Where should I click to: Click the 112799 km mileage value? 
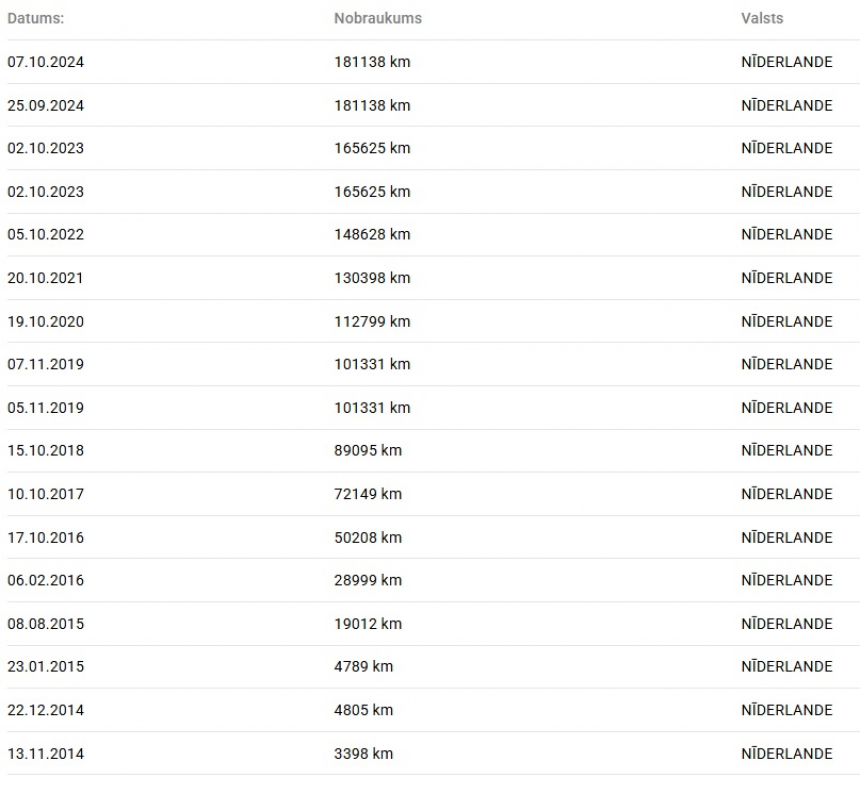pyautogui.click(x=372, y=321)
